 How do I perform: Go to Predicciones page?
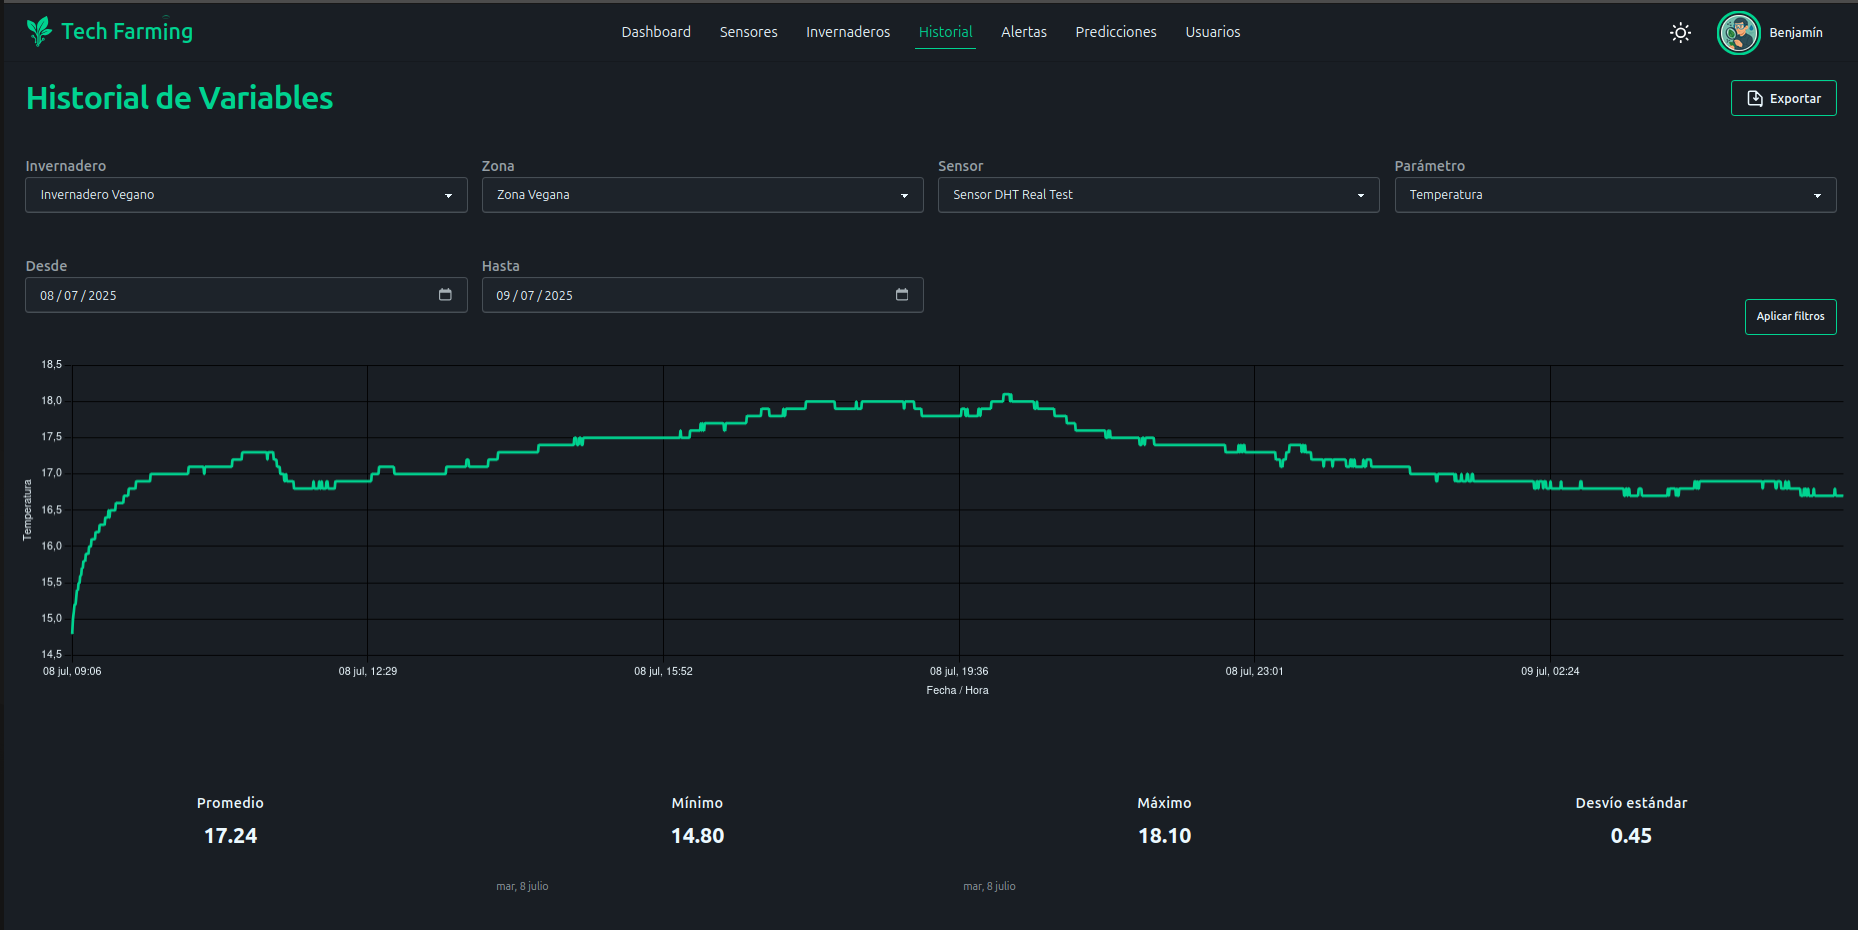(x=1115, y=32)
